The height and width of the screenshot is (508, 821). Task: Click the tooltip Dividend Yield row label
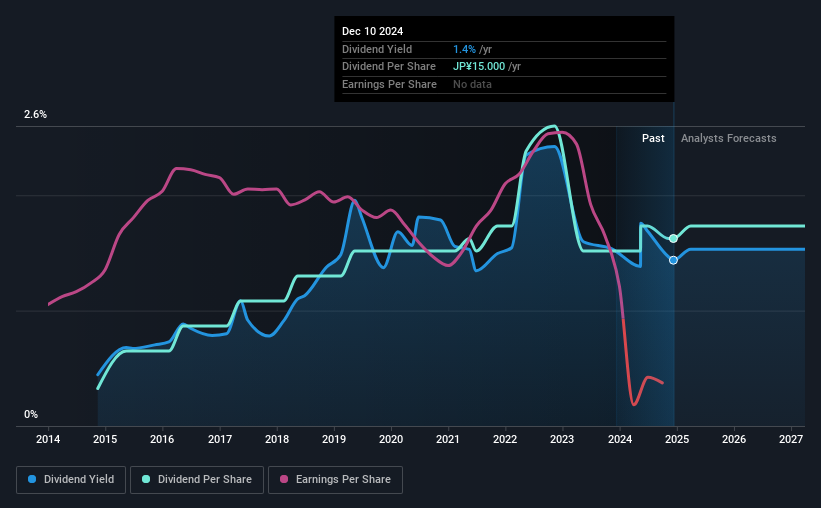pos(376,49)
